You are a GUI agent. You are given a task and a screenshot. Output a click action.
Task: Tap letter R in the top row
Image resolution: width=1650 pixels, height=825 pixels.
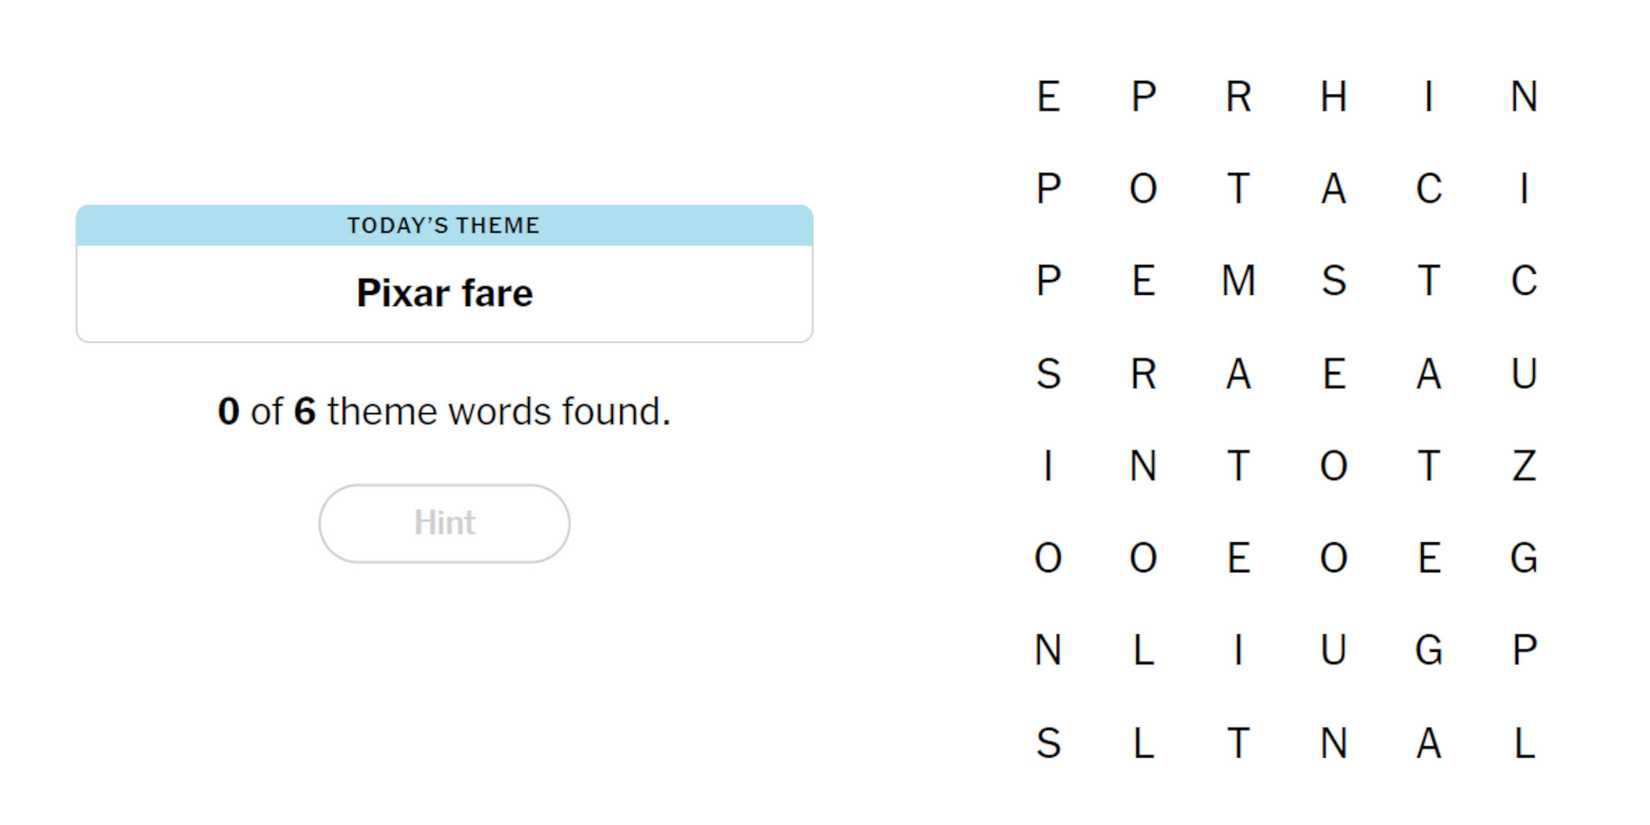pos(1238,97)
